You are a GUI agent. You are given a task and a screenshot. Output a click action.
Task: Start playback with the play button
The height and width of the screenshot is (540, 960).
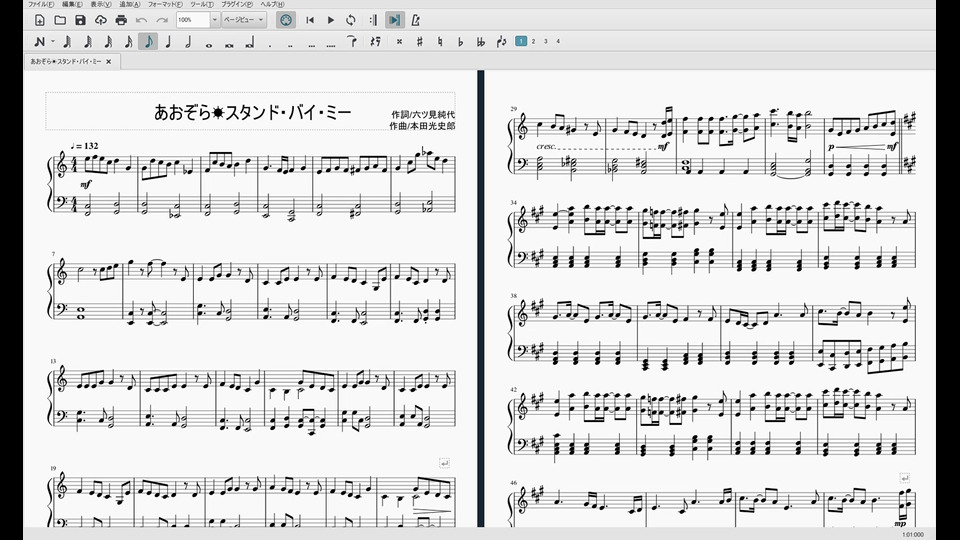point(331,20)
